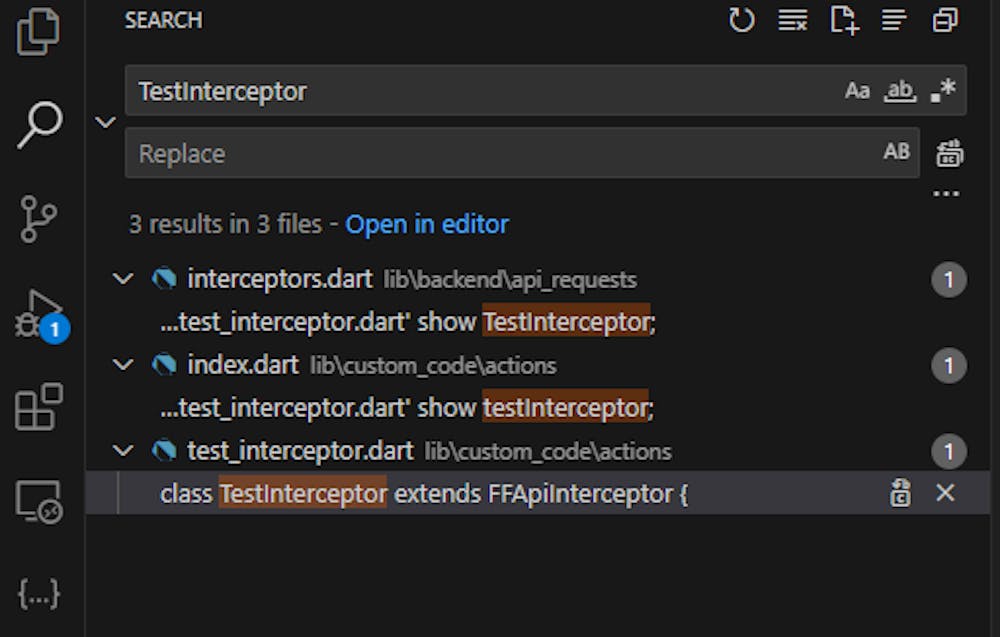Collapse all search results
This screenshot has height=637, width=1000.
click(945, 20)
